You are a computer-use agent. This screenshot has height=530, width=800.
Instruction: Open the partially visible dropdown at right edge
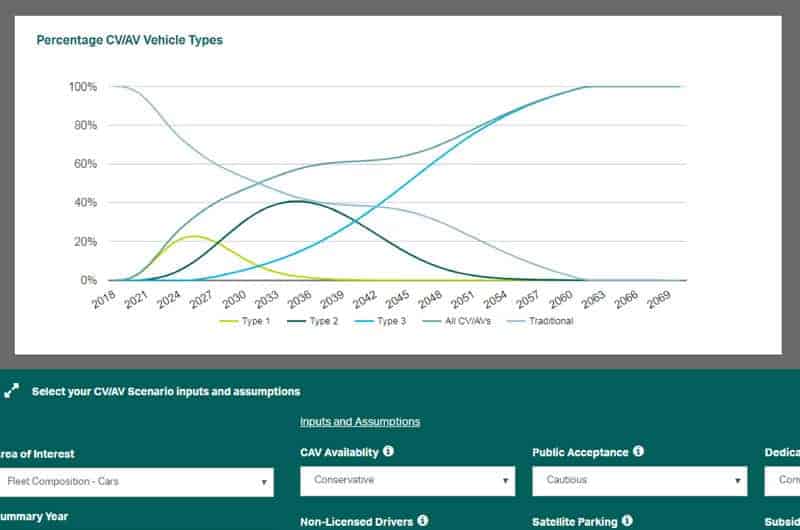tap(782, 480)
